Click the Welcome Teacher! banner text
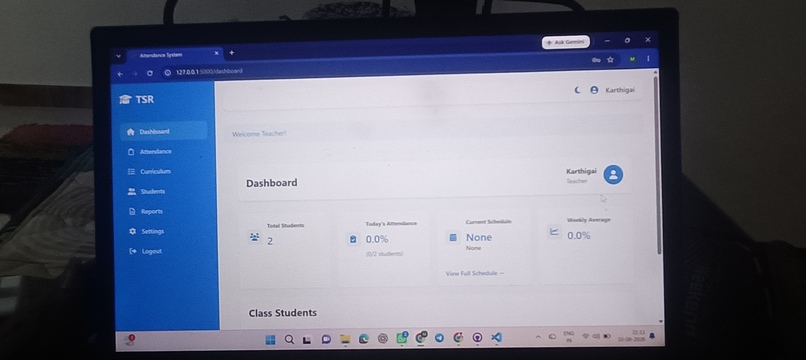The height and width of the screenshot is (360, 806). [259, 134]
